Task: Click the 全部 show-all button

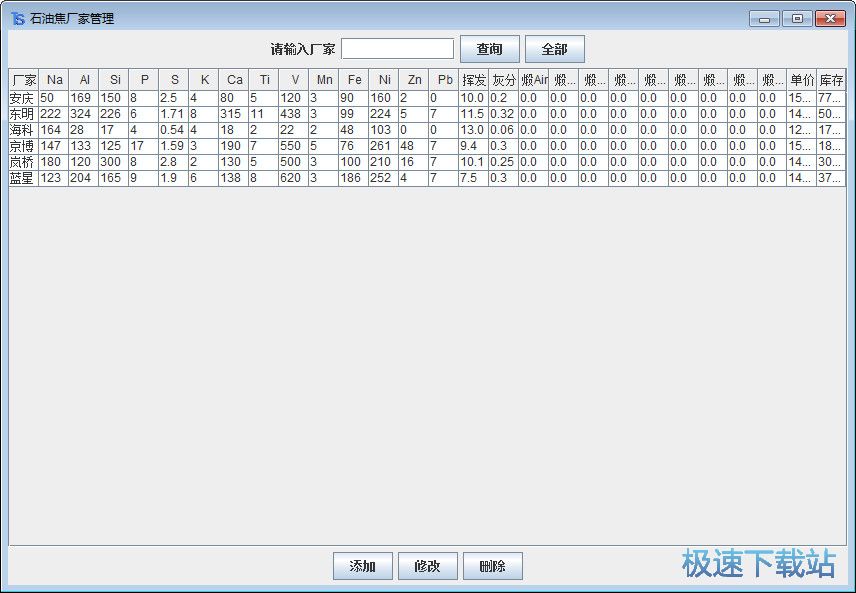Action: [555, 47]
